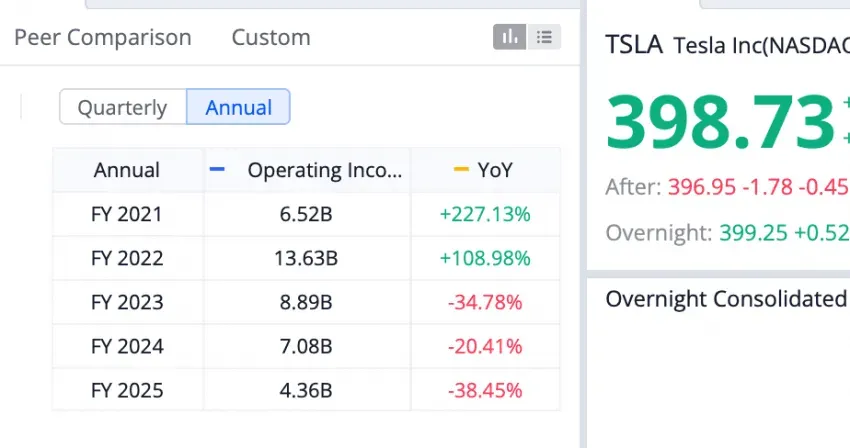Viewport: 850px width, 448px height.
Task: Open the Peer Comparison tab
Action: click(x=103, y=37)
